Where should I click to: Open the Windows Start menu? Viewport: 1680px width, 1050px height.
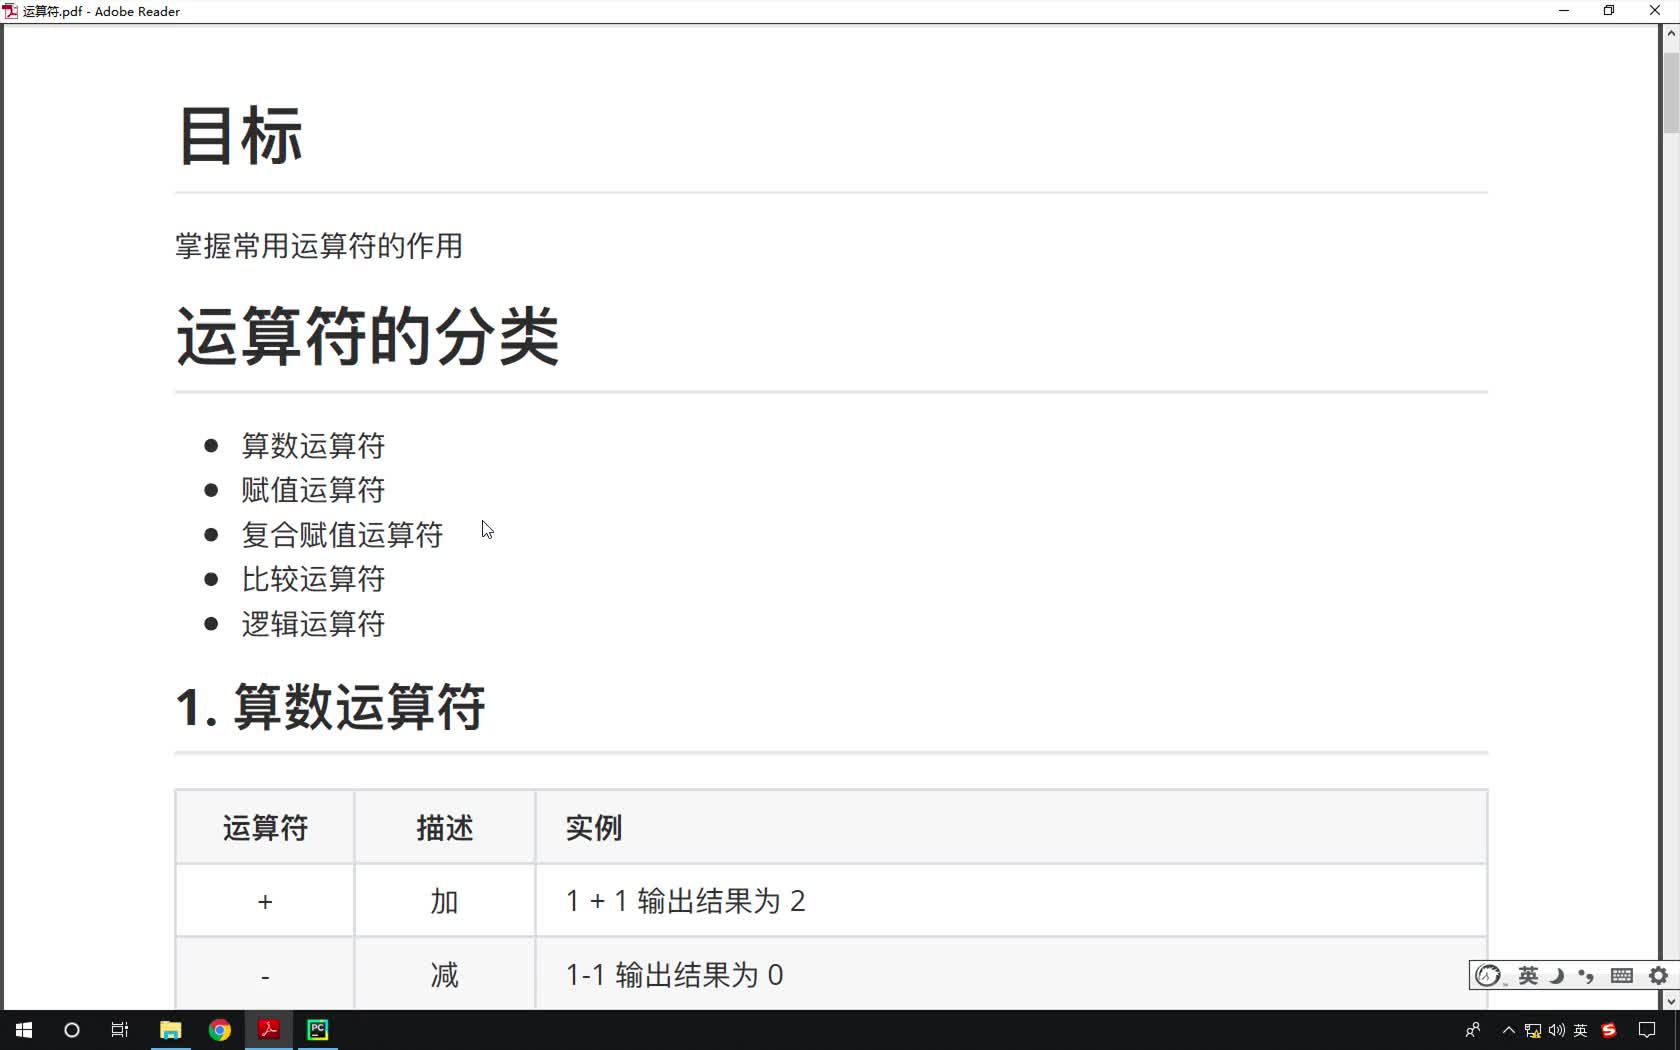24,1030
